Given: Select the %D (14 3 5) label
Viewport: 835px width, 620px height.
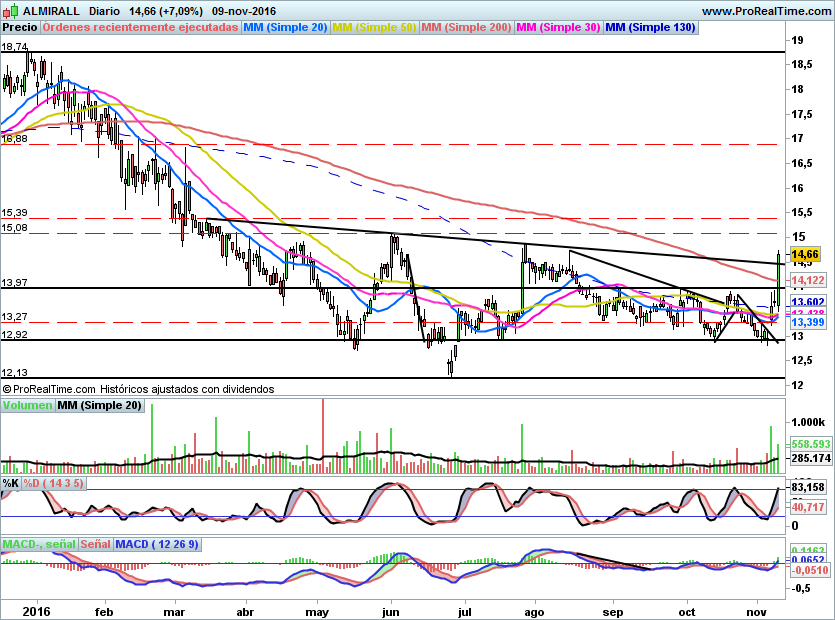Looking at the screenshot, I should pos(54,483).
